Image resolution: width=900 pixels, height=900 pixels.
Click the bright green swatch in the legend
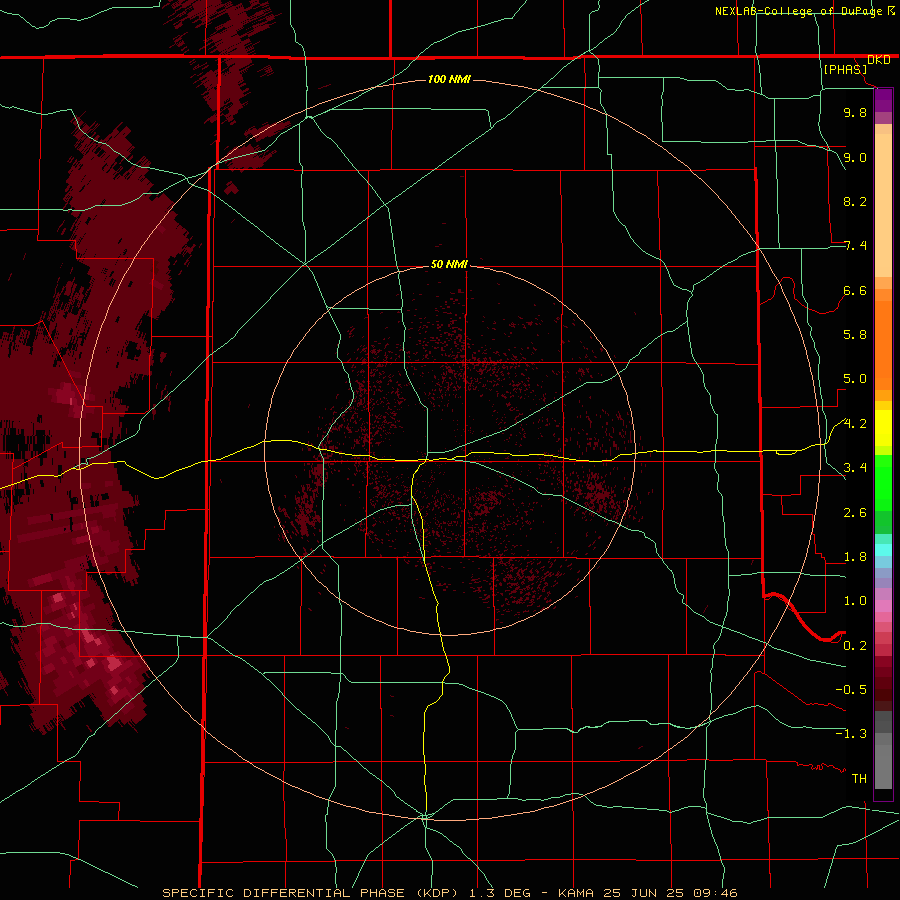pyautogui.click(x=883, y=483)
